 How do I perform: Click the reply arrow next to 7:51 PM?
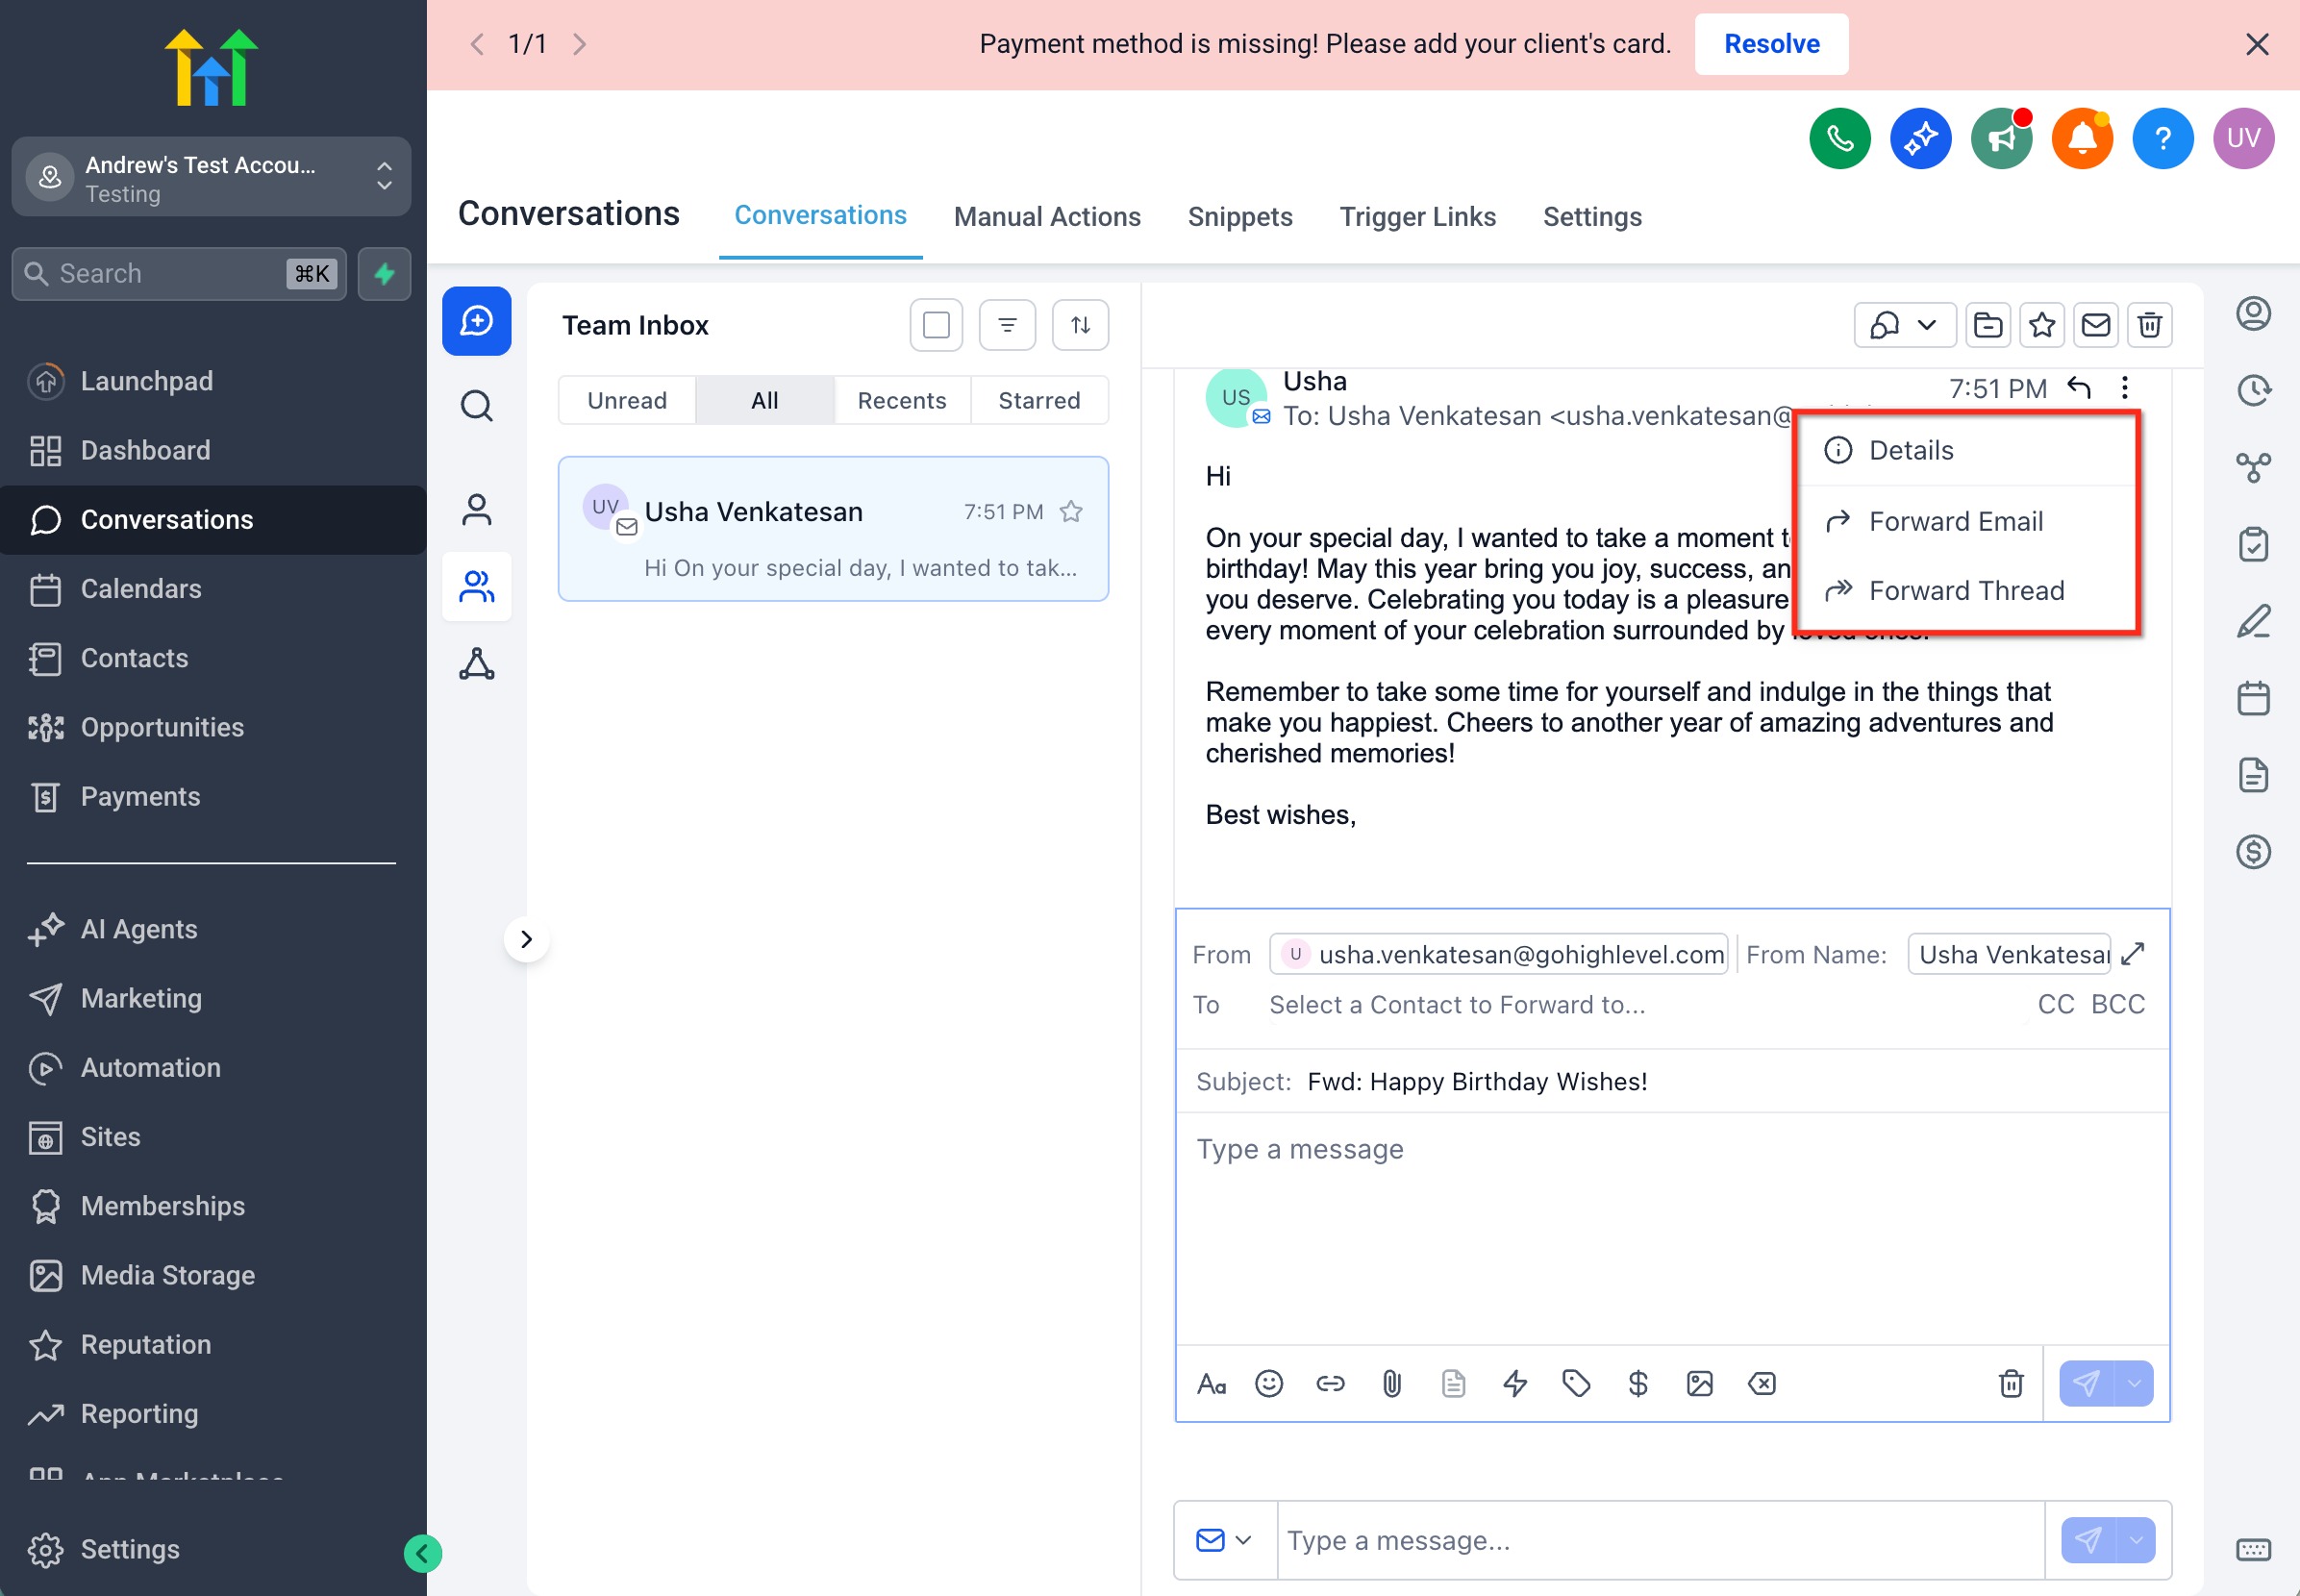(2079, 387)
